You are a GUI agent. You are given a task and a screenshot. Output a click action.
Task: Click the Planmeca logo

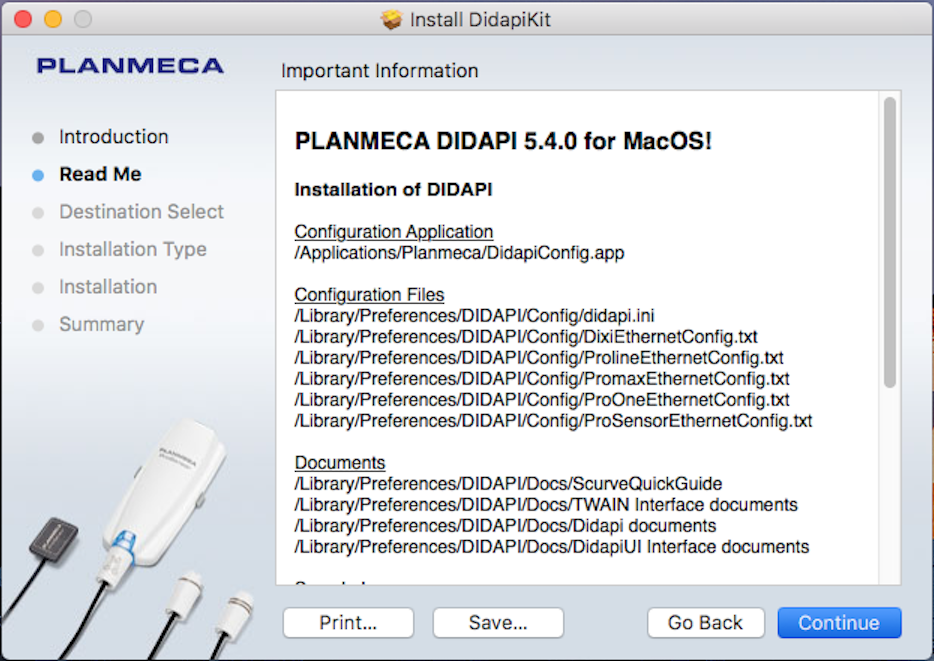click(130, 66)
